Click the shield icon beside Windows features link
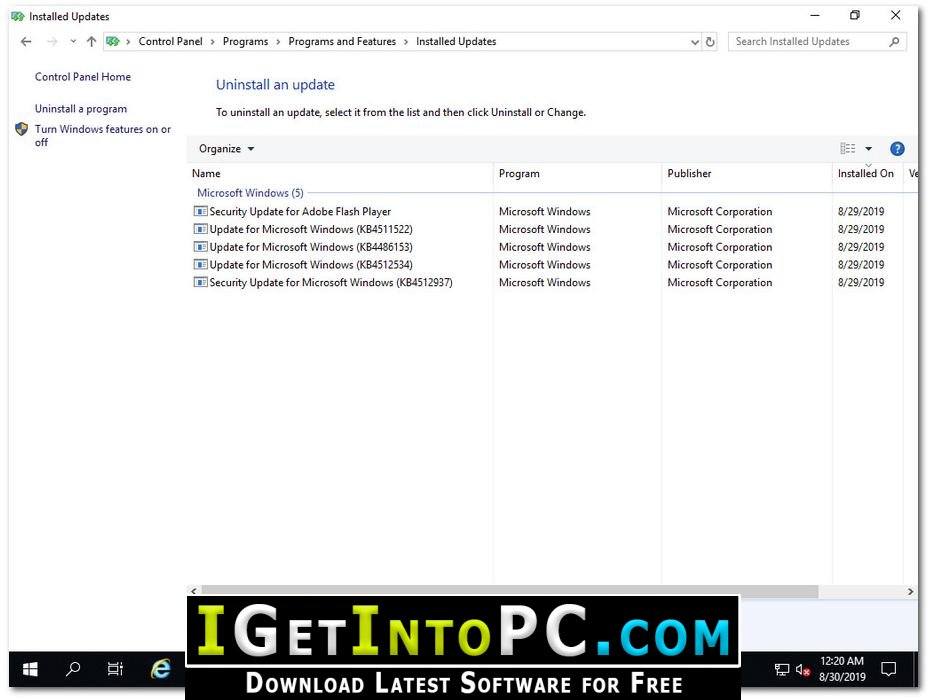The image size is (927, 700). (x=22, y=129)
